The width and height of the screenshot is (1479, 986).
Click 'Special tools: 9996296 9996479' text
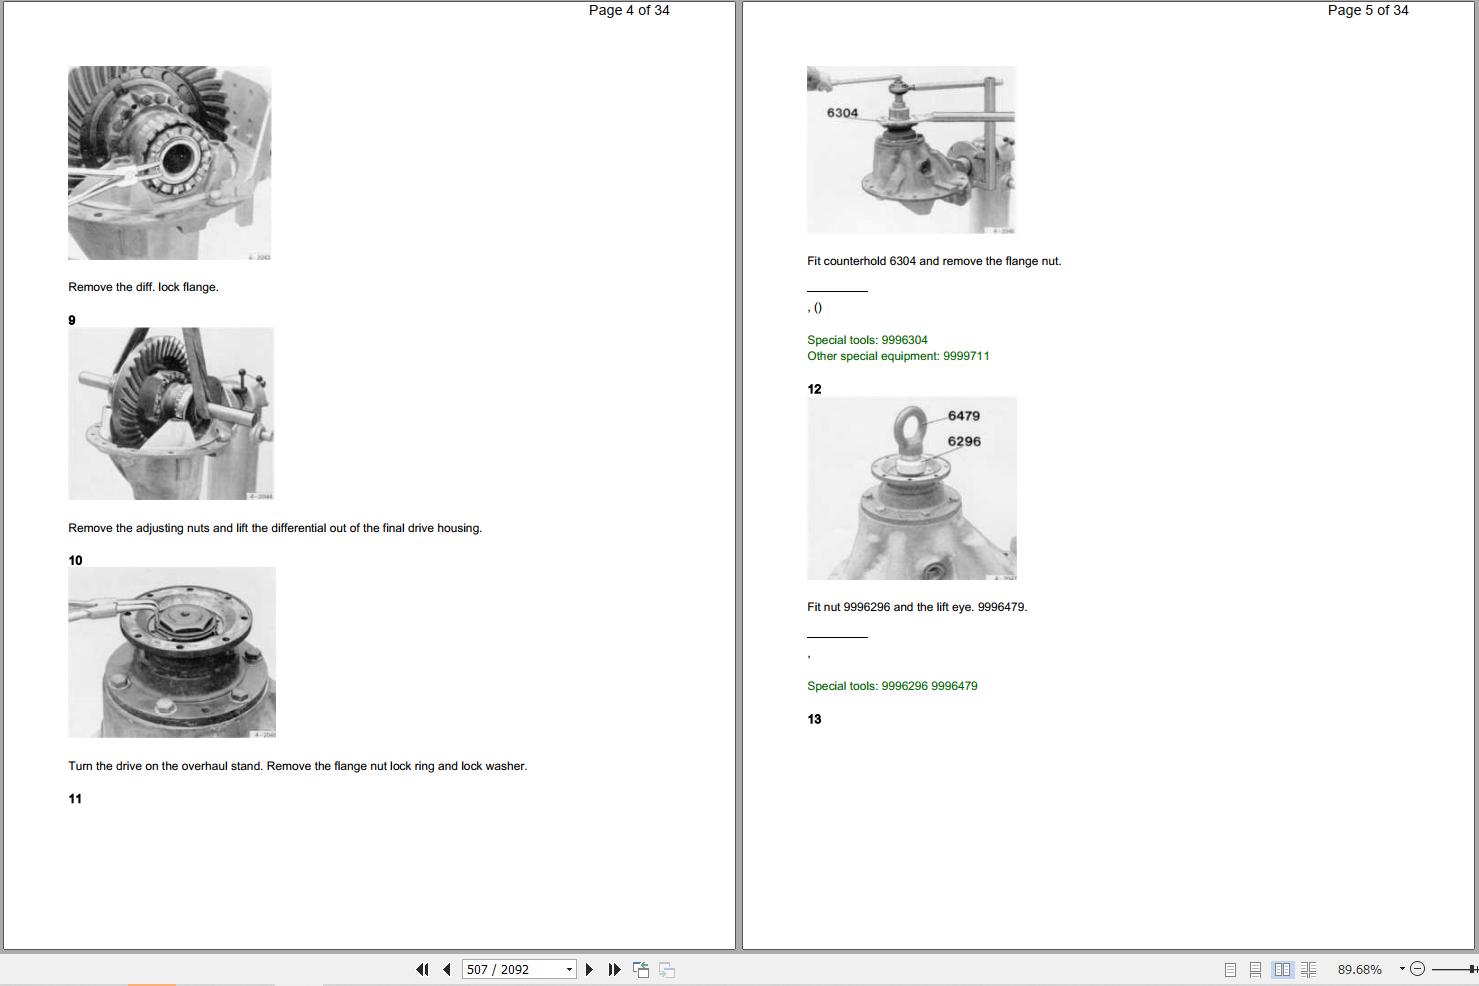tap(892, 686)
